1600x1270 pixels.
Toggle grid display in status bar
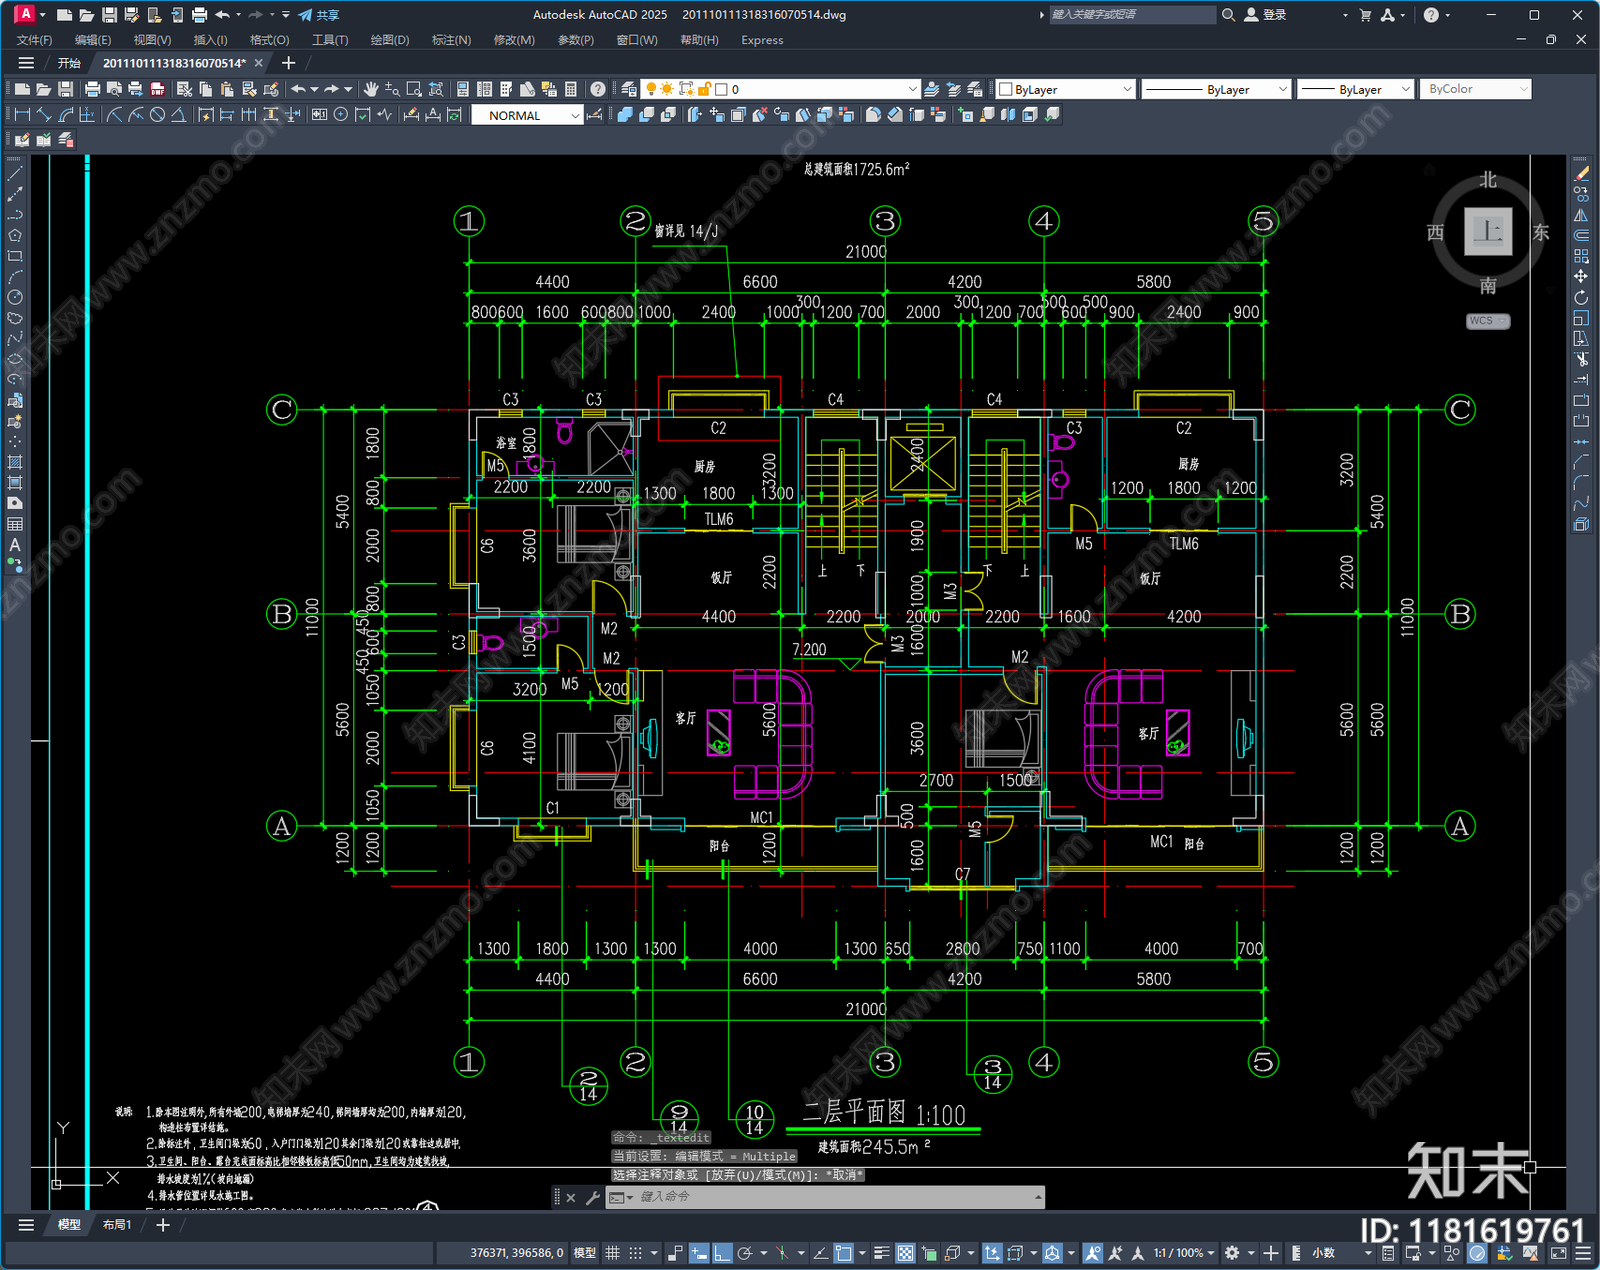pyautogui.click(x=612, y=1253)
